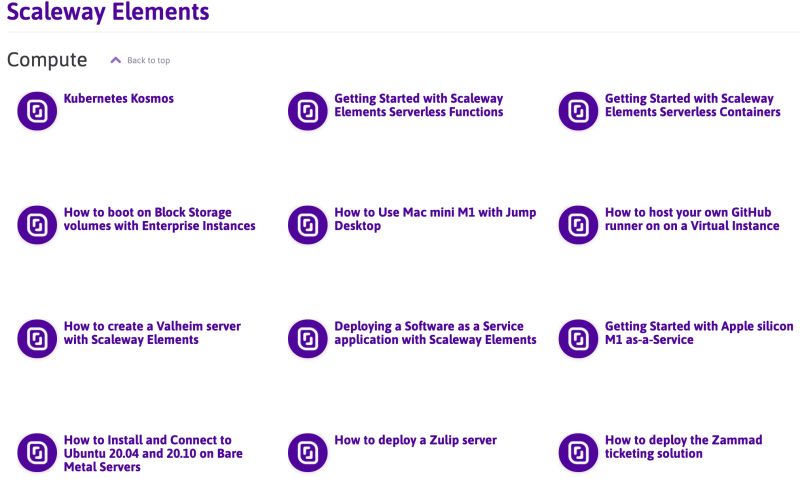
Task: Open Getting Started with Serverless Containers
Action: pos(693,105)
